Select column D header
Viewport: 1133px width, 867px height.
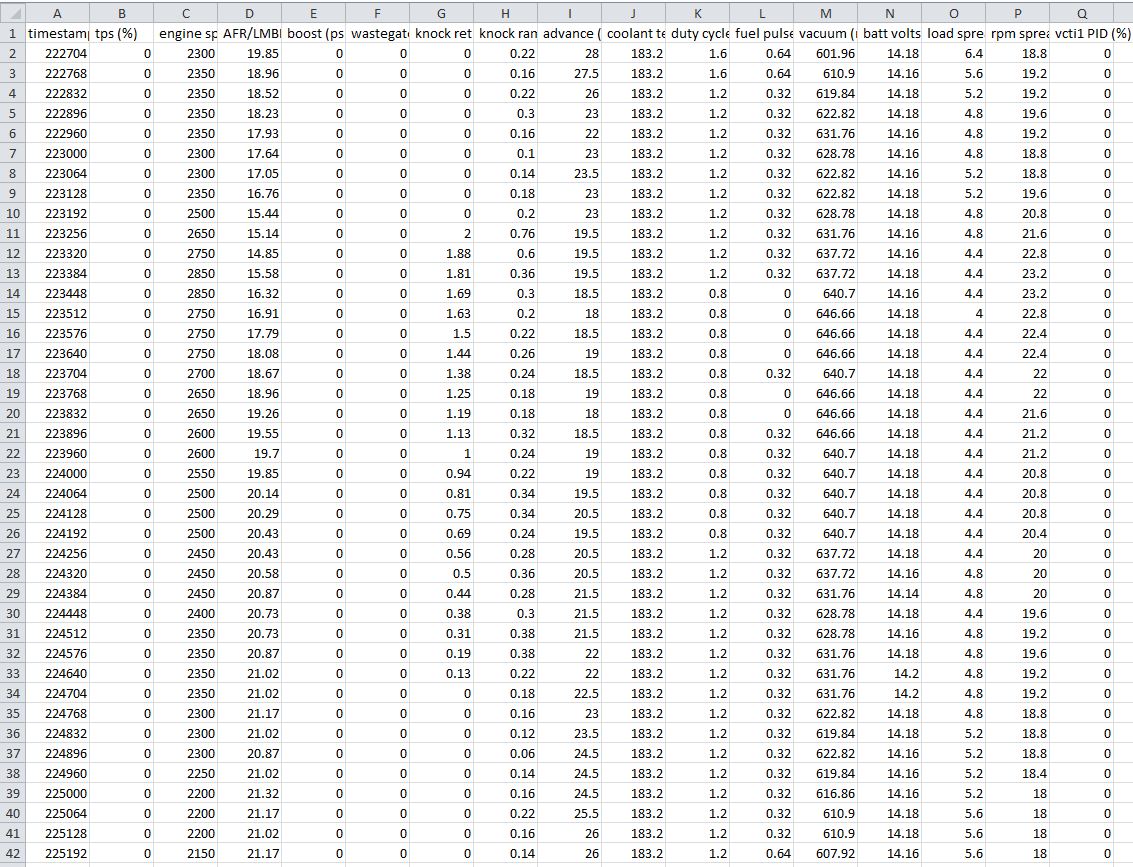249,13
